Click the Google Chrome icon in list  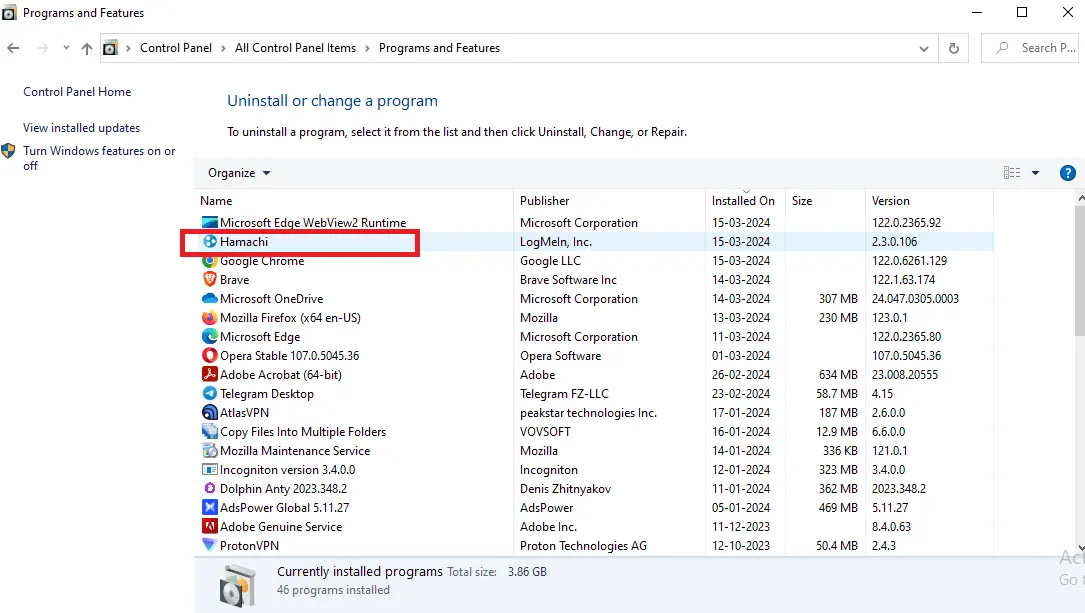(209, 261)
